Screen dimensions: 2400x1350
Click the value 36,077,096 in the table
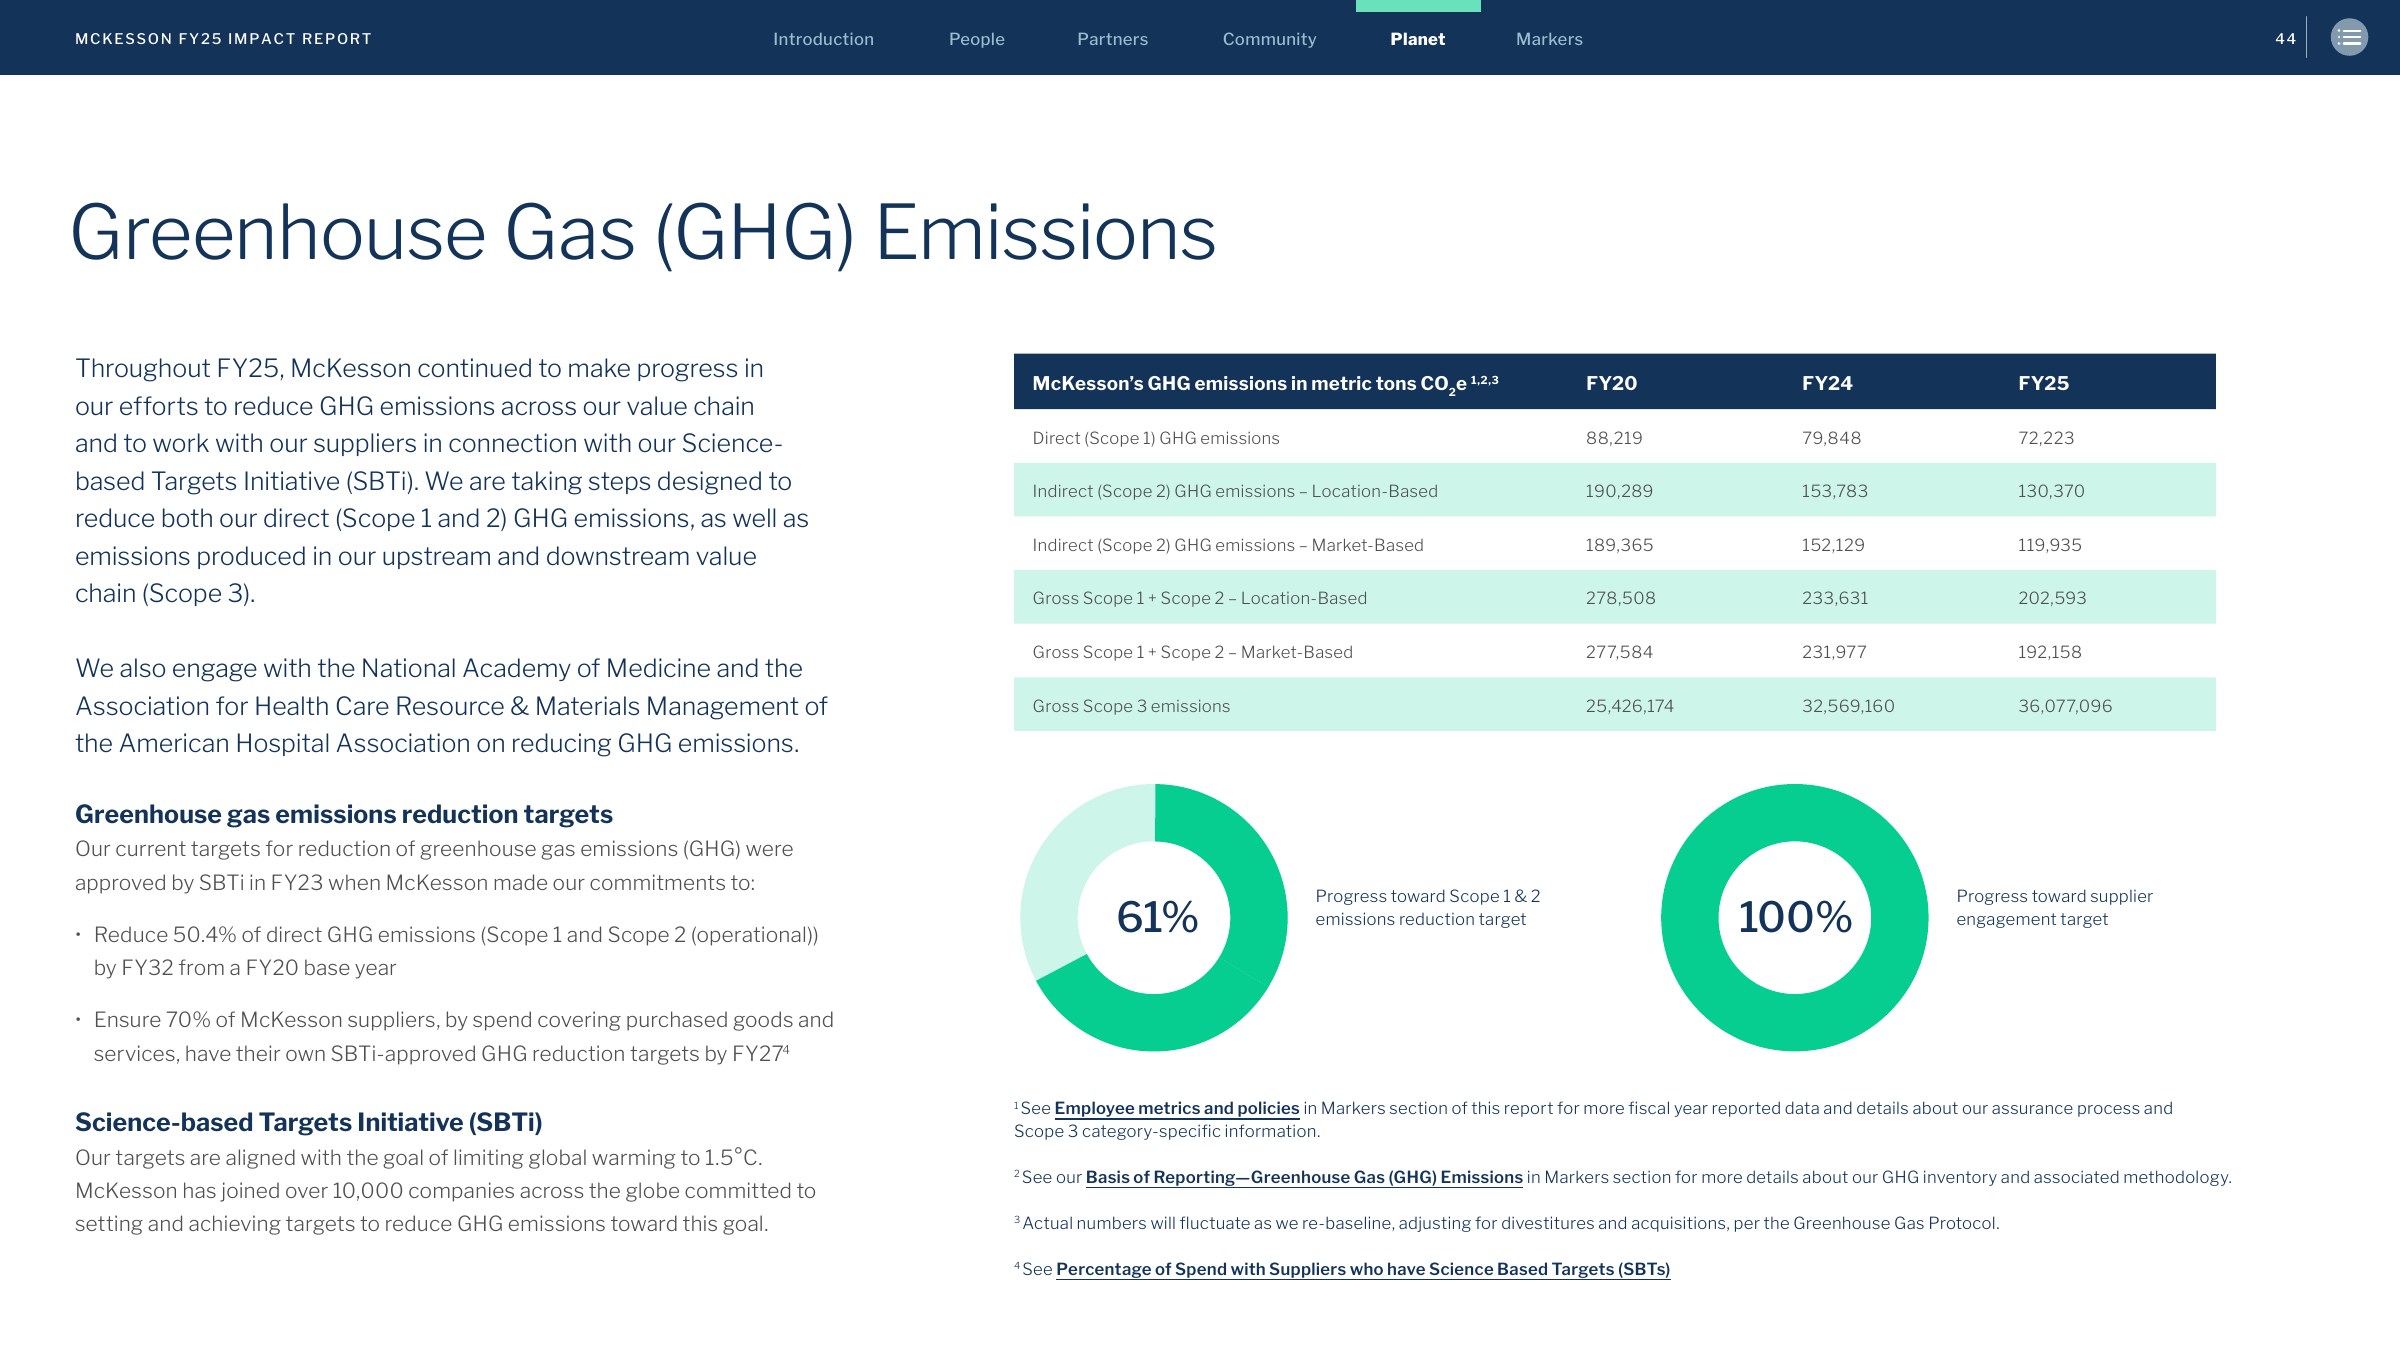[x=2065, y=706]
